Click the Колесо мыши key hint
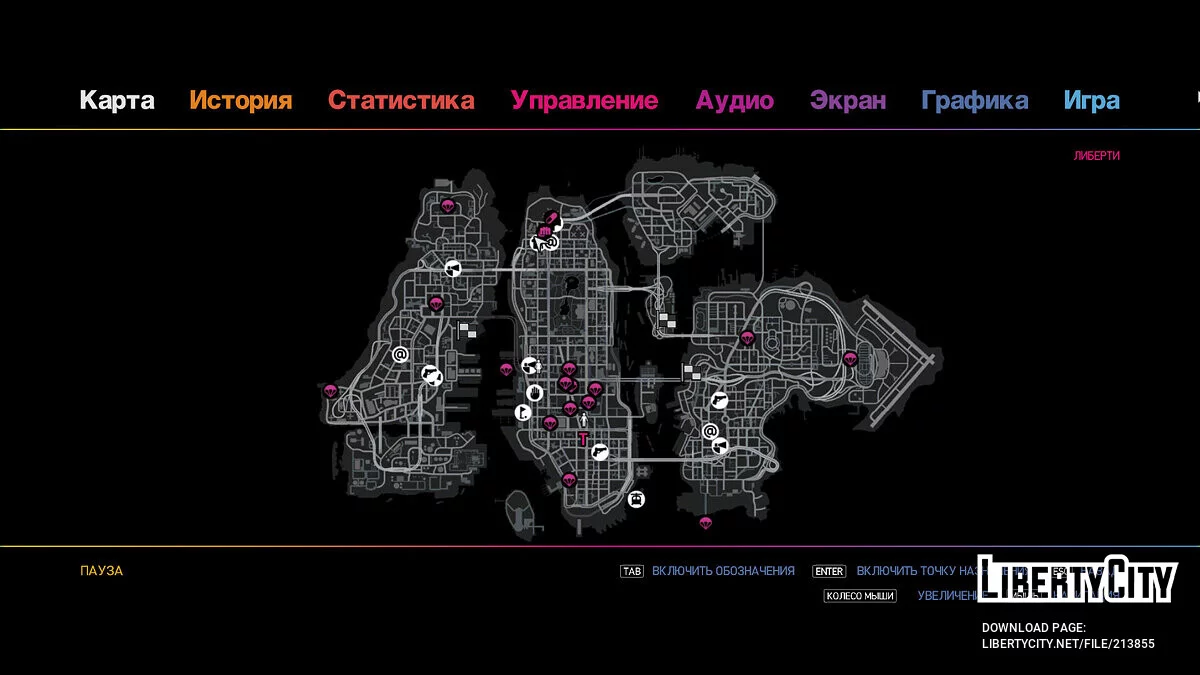1200x675 pixels. (x=859, y=596)
